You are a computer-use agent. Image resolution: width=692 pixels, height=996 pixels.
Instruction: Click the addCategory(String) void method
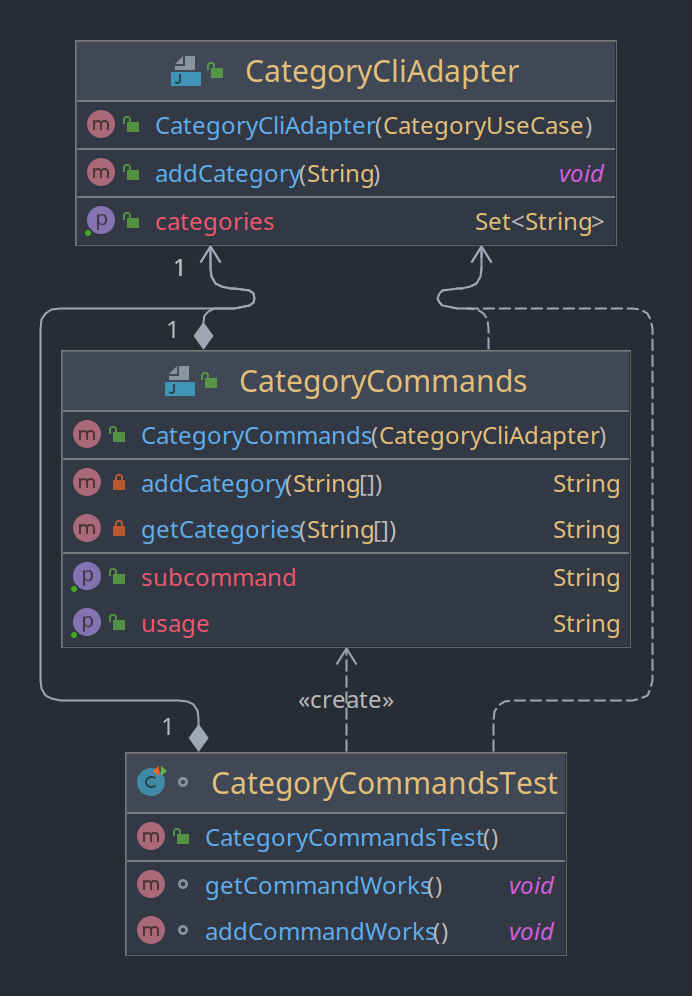[346, 173]
